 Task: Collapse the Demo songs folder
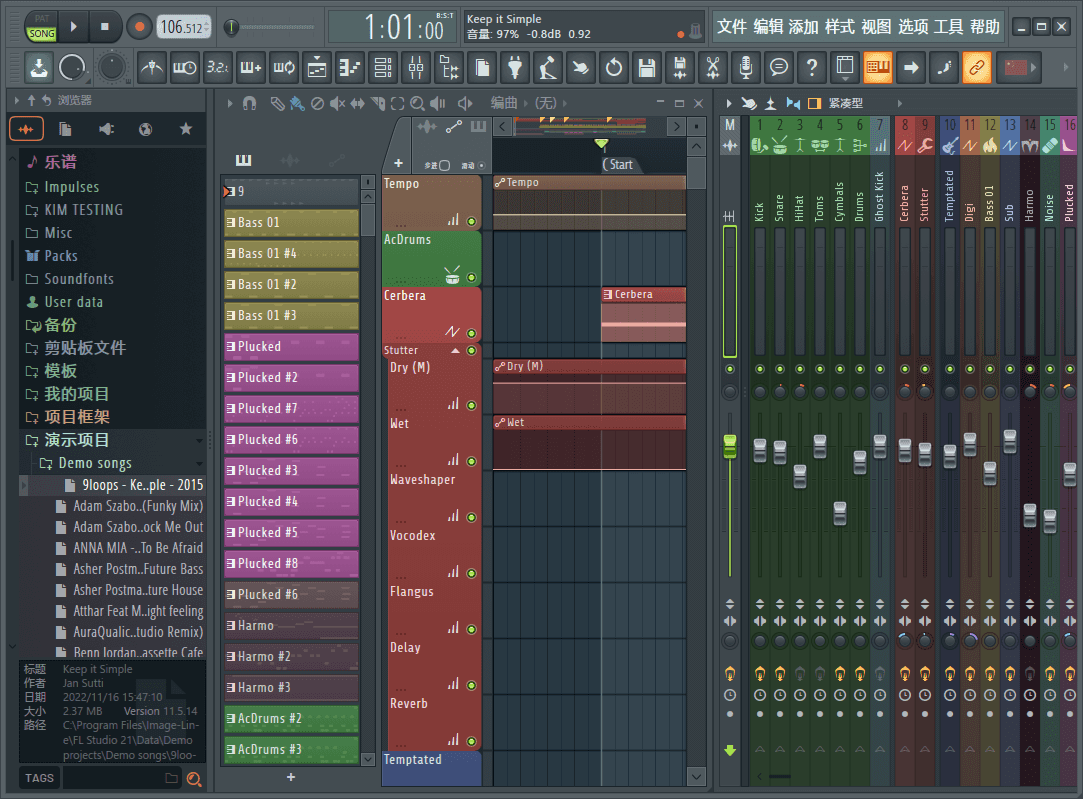[86, 463]
